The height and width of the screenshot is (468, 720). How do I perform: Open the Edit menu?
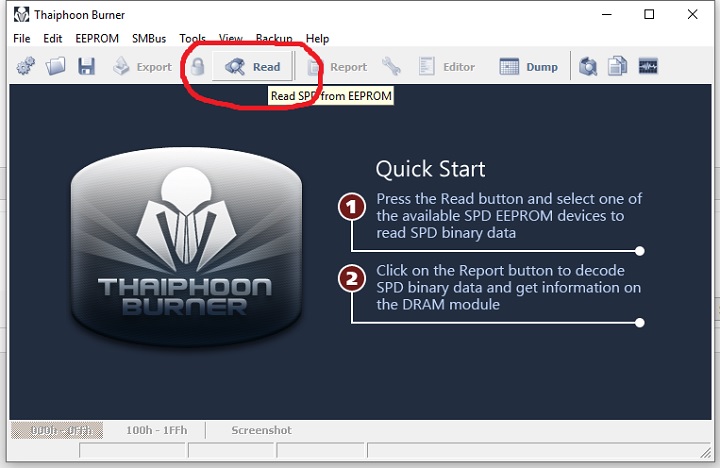tap(52, 39)
